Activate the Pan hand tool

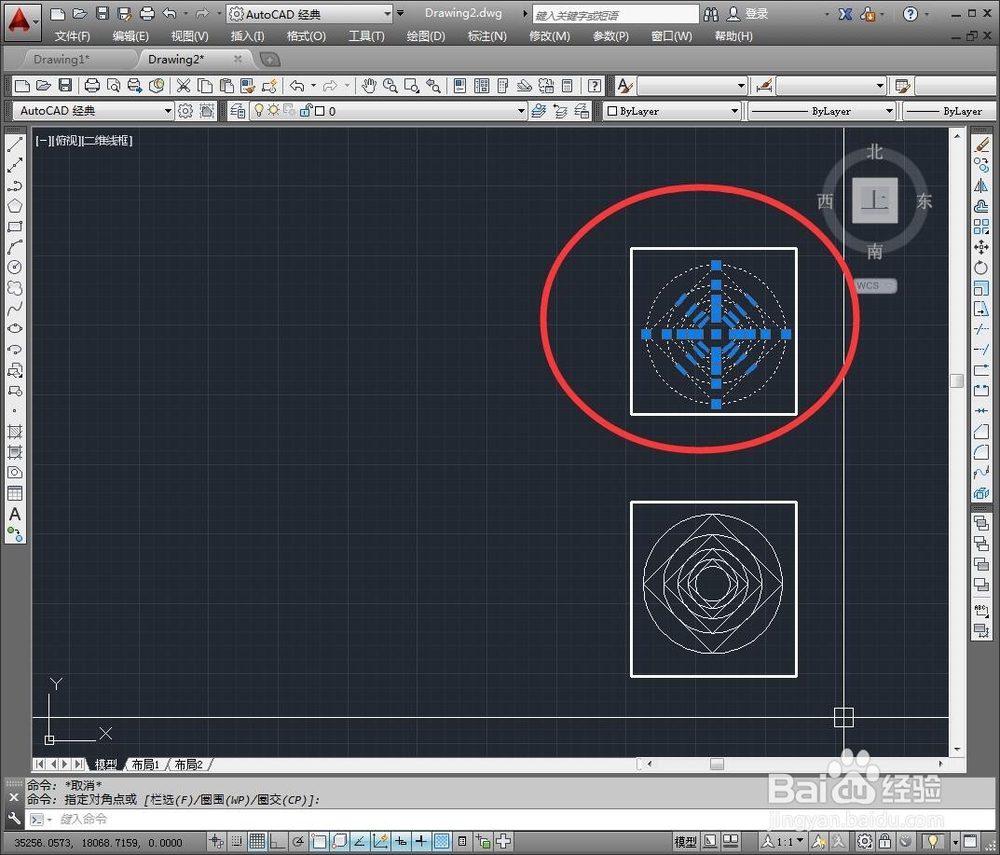click(x=368, y=85)
